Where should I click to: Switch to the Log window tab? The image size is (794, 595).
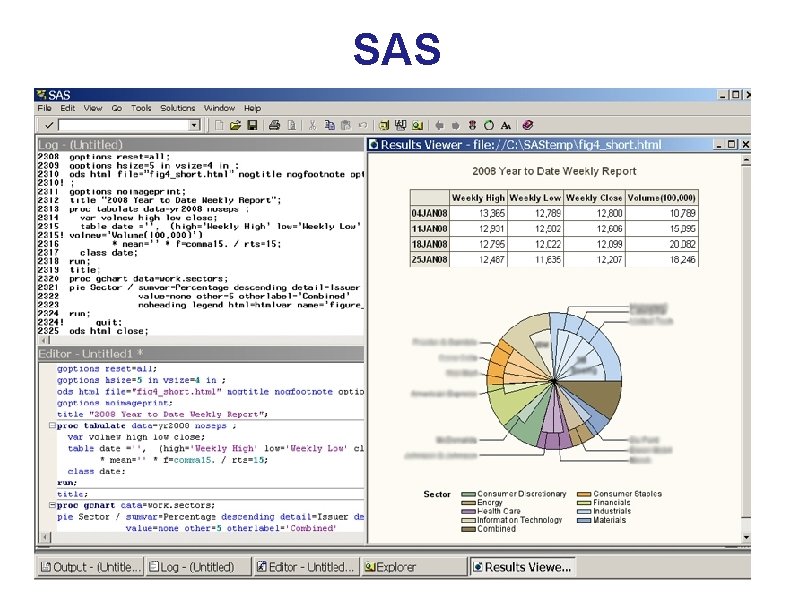(x=197, y=567)
